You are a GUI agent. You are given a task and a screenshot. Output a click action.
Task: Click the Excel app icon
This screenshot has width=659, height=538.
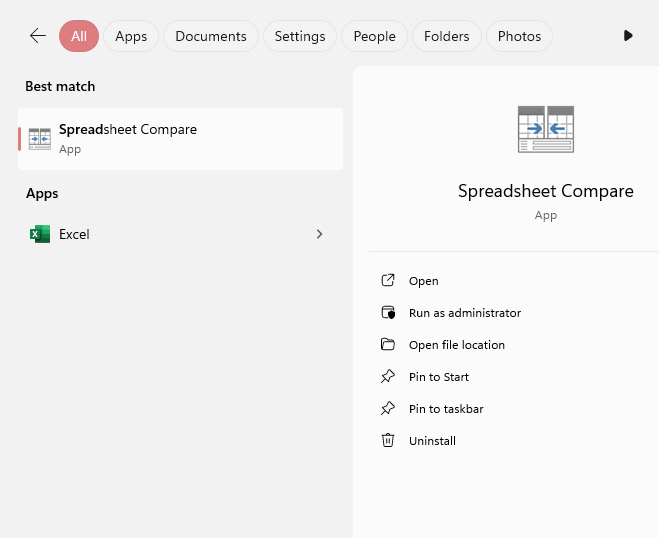40,234
